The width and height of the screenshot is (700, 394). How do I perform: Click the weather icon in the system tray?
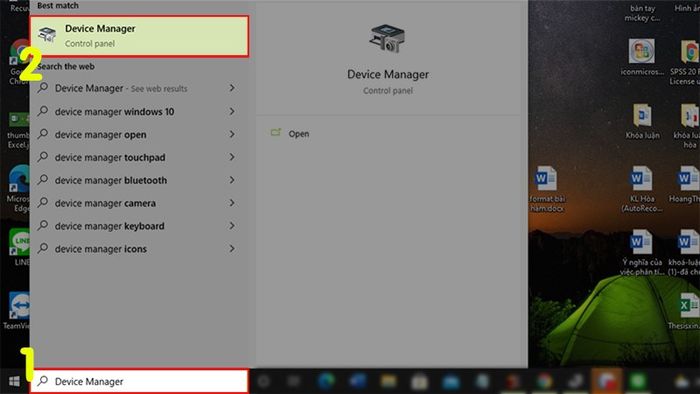click(x=682, y=381)
